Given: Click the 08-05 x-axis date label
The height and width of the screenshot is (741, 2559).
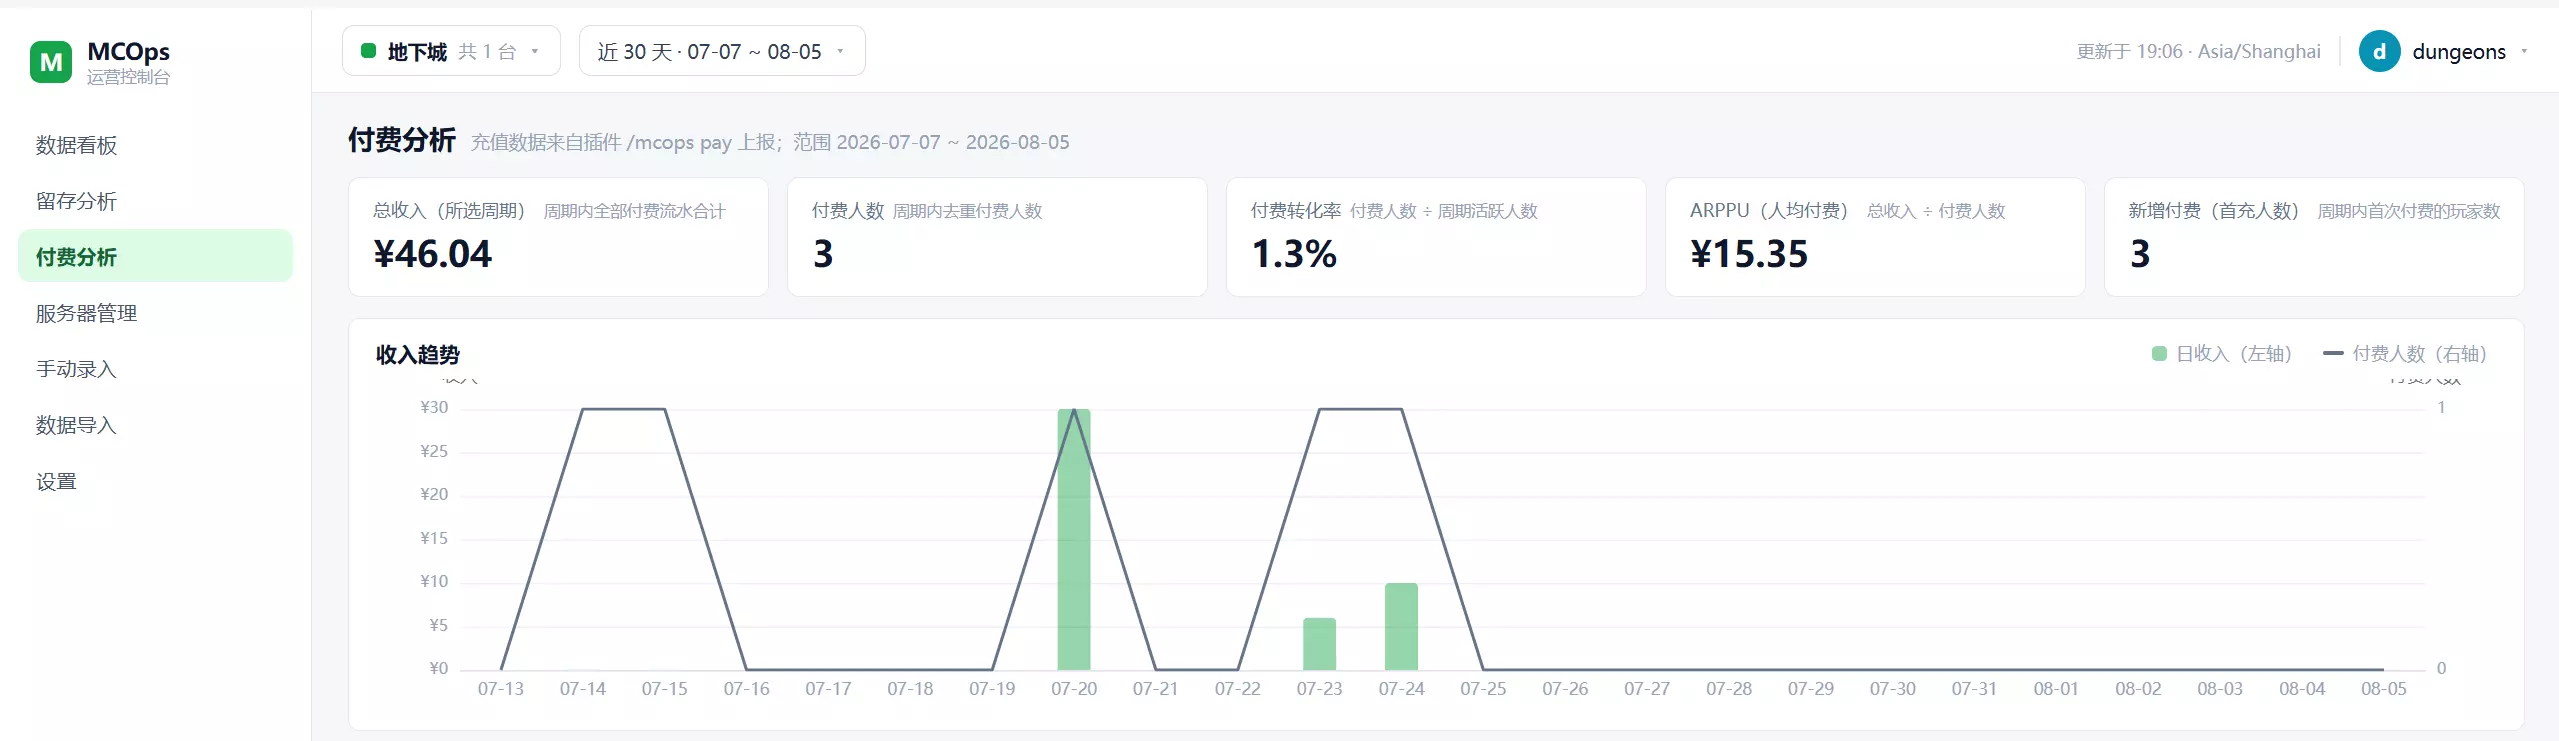Looking at the screenshot, I should click(2383, 689).
